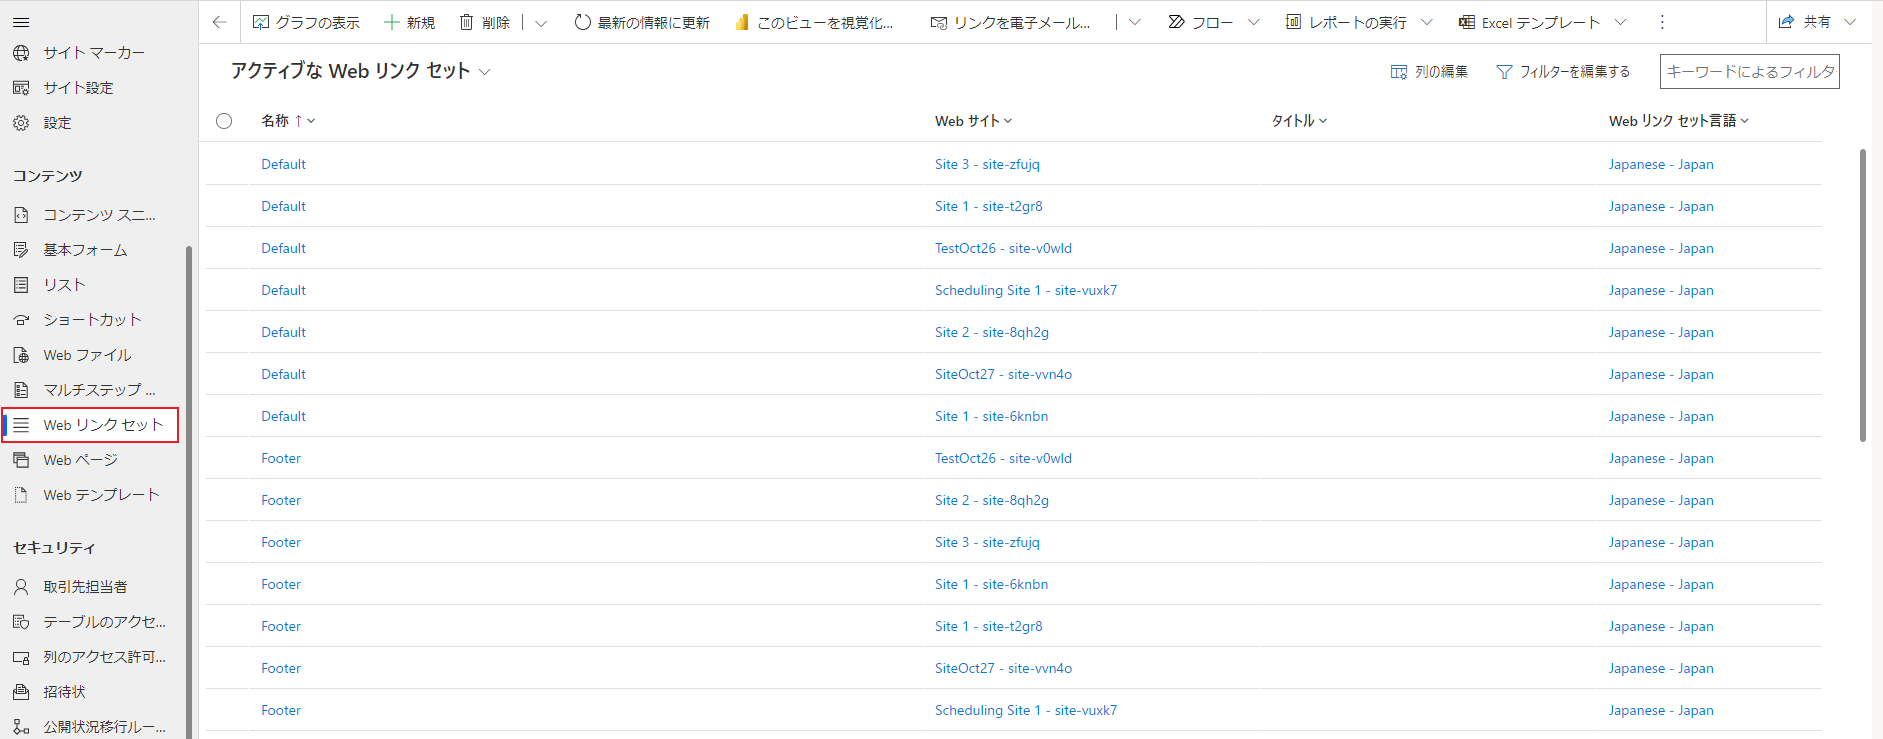Open the 名称 column header sort menu

click(x=288, y=121)
